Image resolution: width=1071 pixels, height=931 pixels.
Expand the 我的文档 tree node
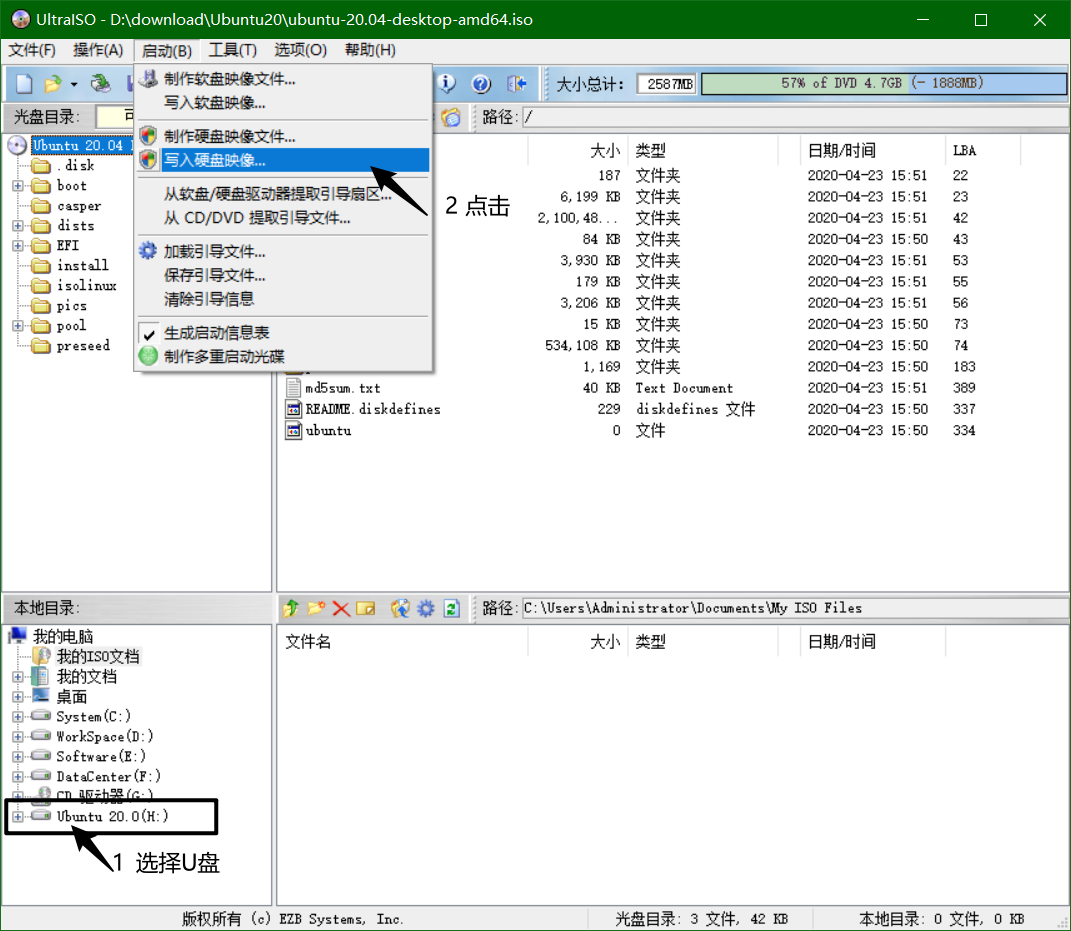18,677
